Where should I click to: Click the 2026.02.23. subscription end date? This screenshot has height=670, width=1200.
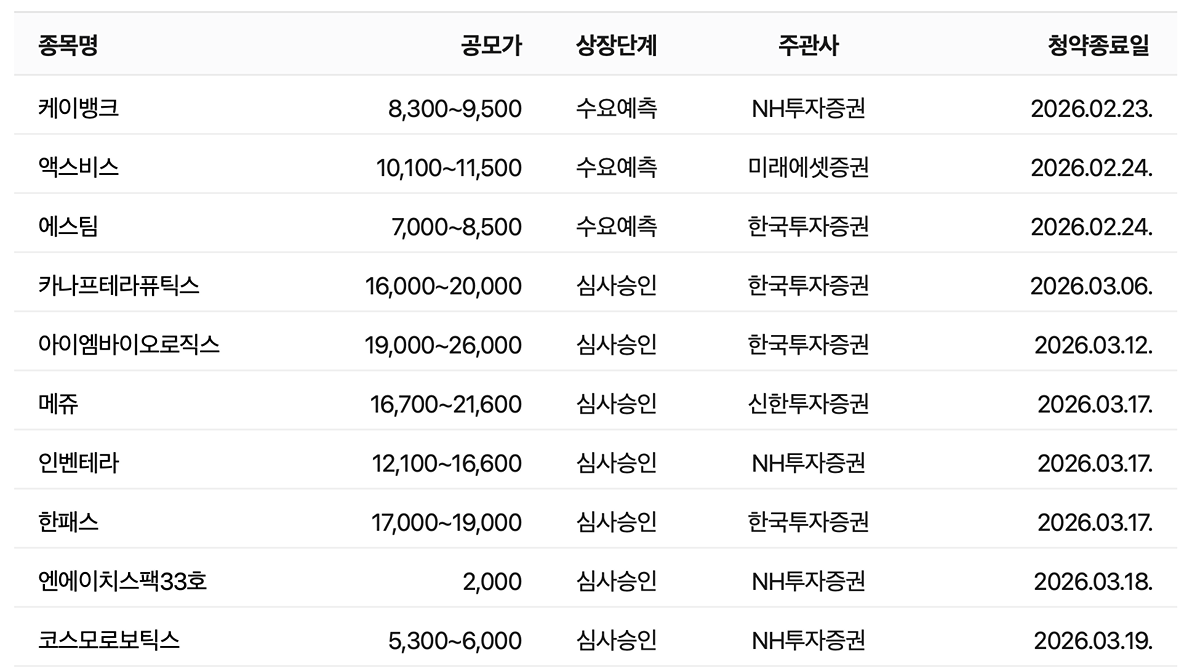coord(1091,108)
